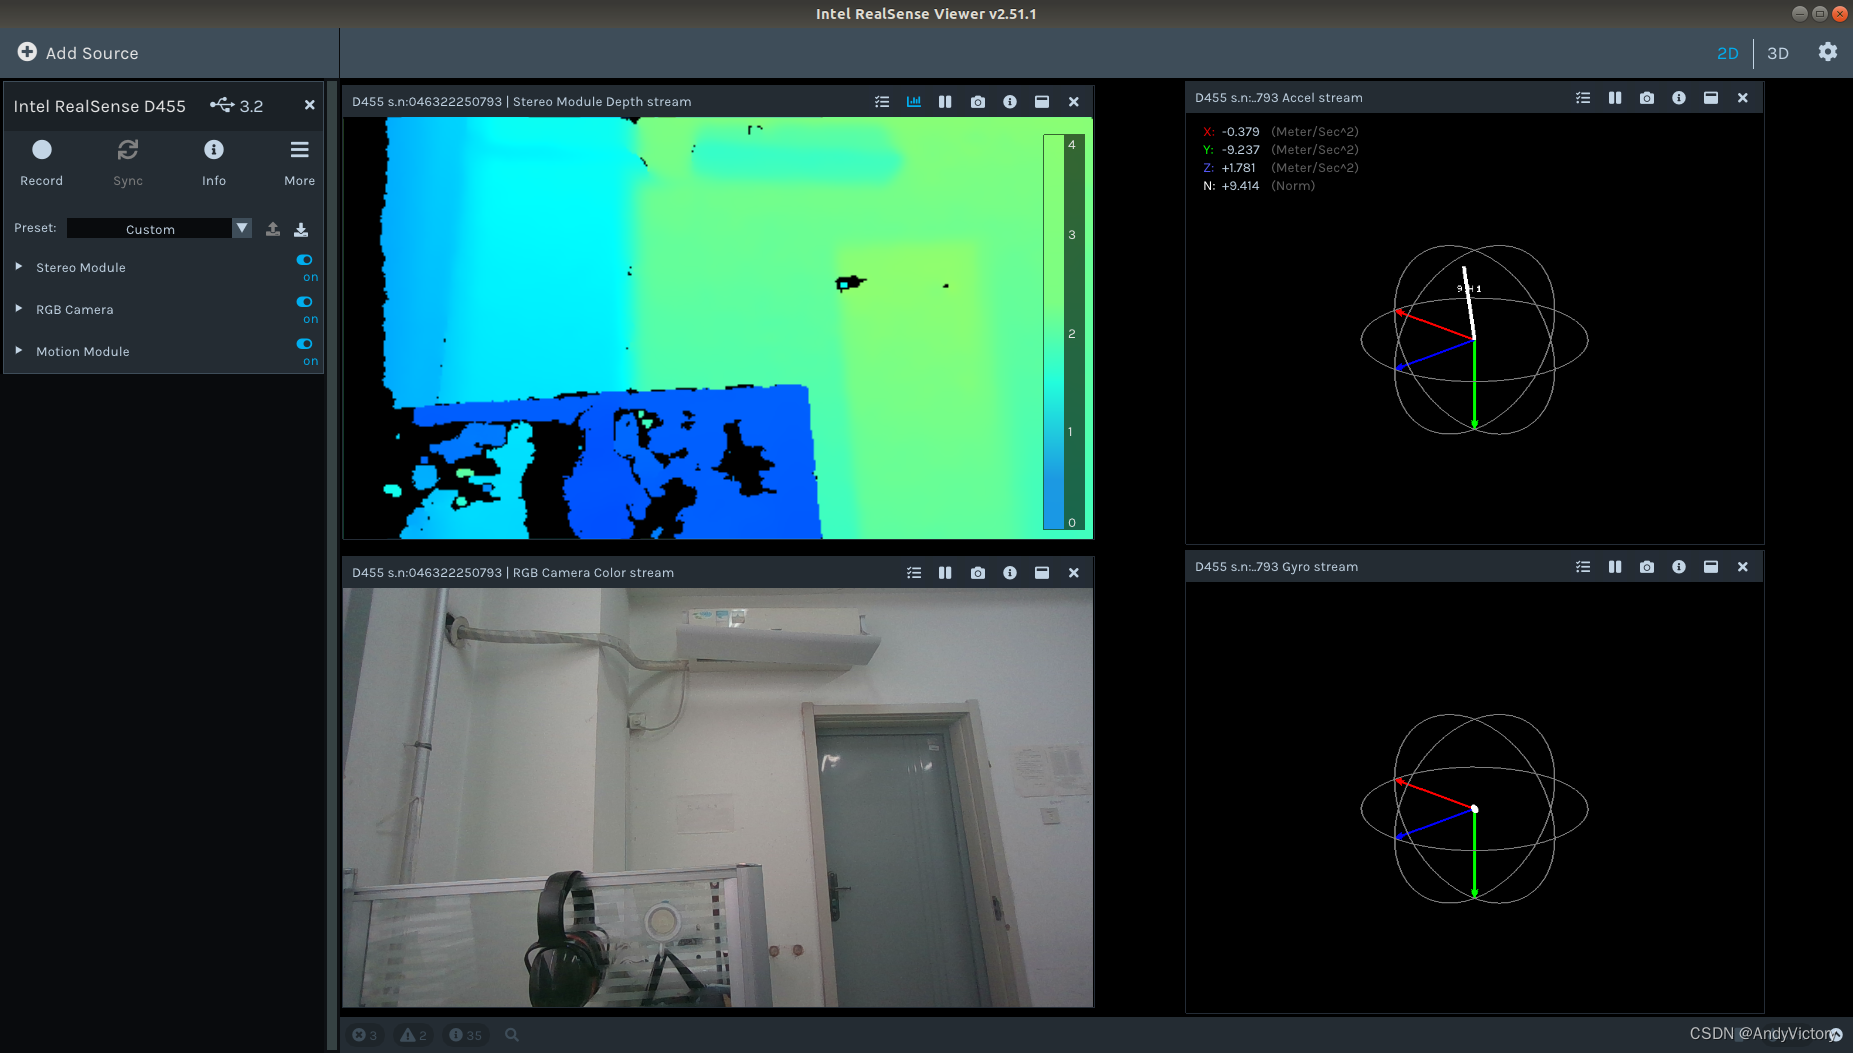Click the Add Source plus icon
This screenshot has width=1853, height=1053.
[27, 52]
